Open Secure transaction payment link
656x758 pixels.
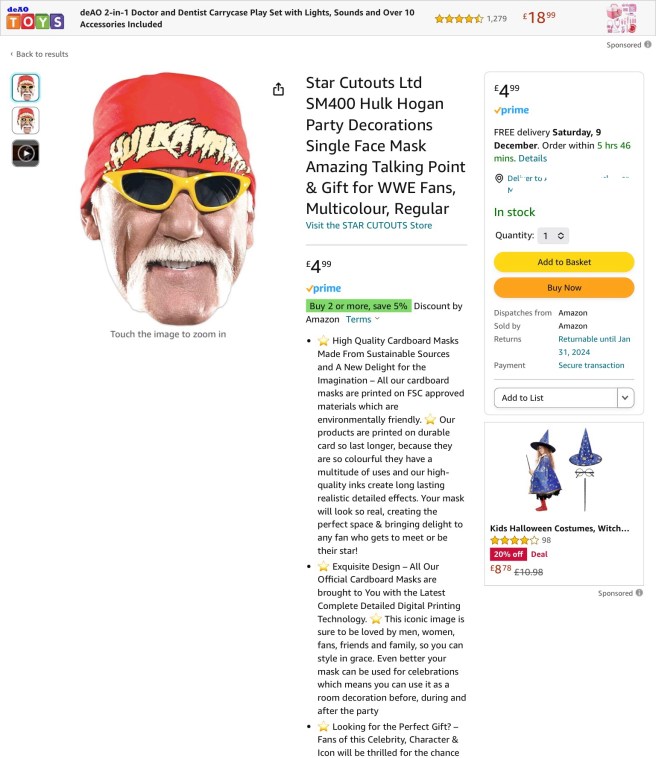tap(591, 365)
